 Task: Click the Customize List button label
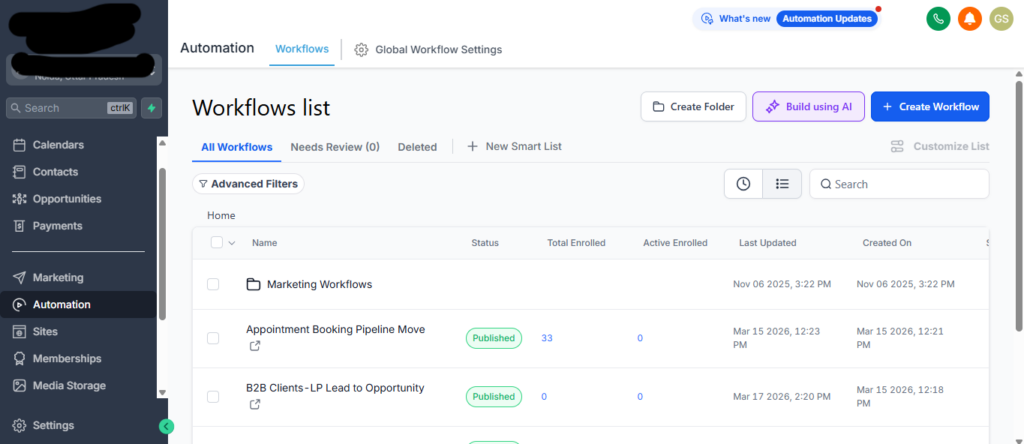click(951, 146)
